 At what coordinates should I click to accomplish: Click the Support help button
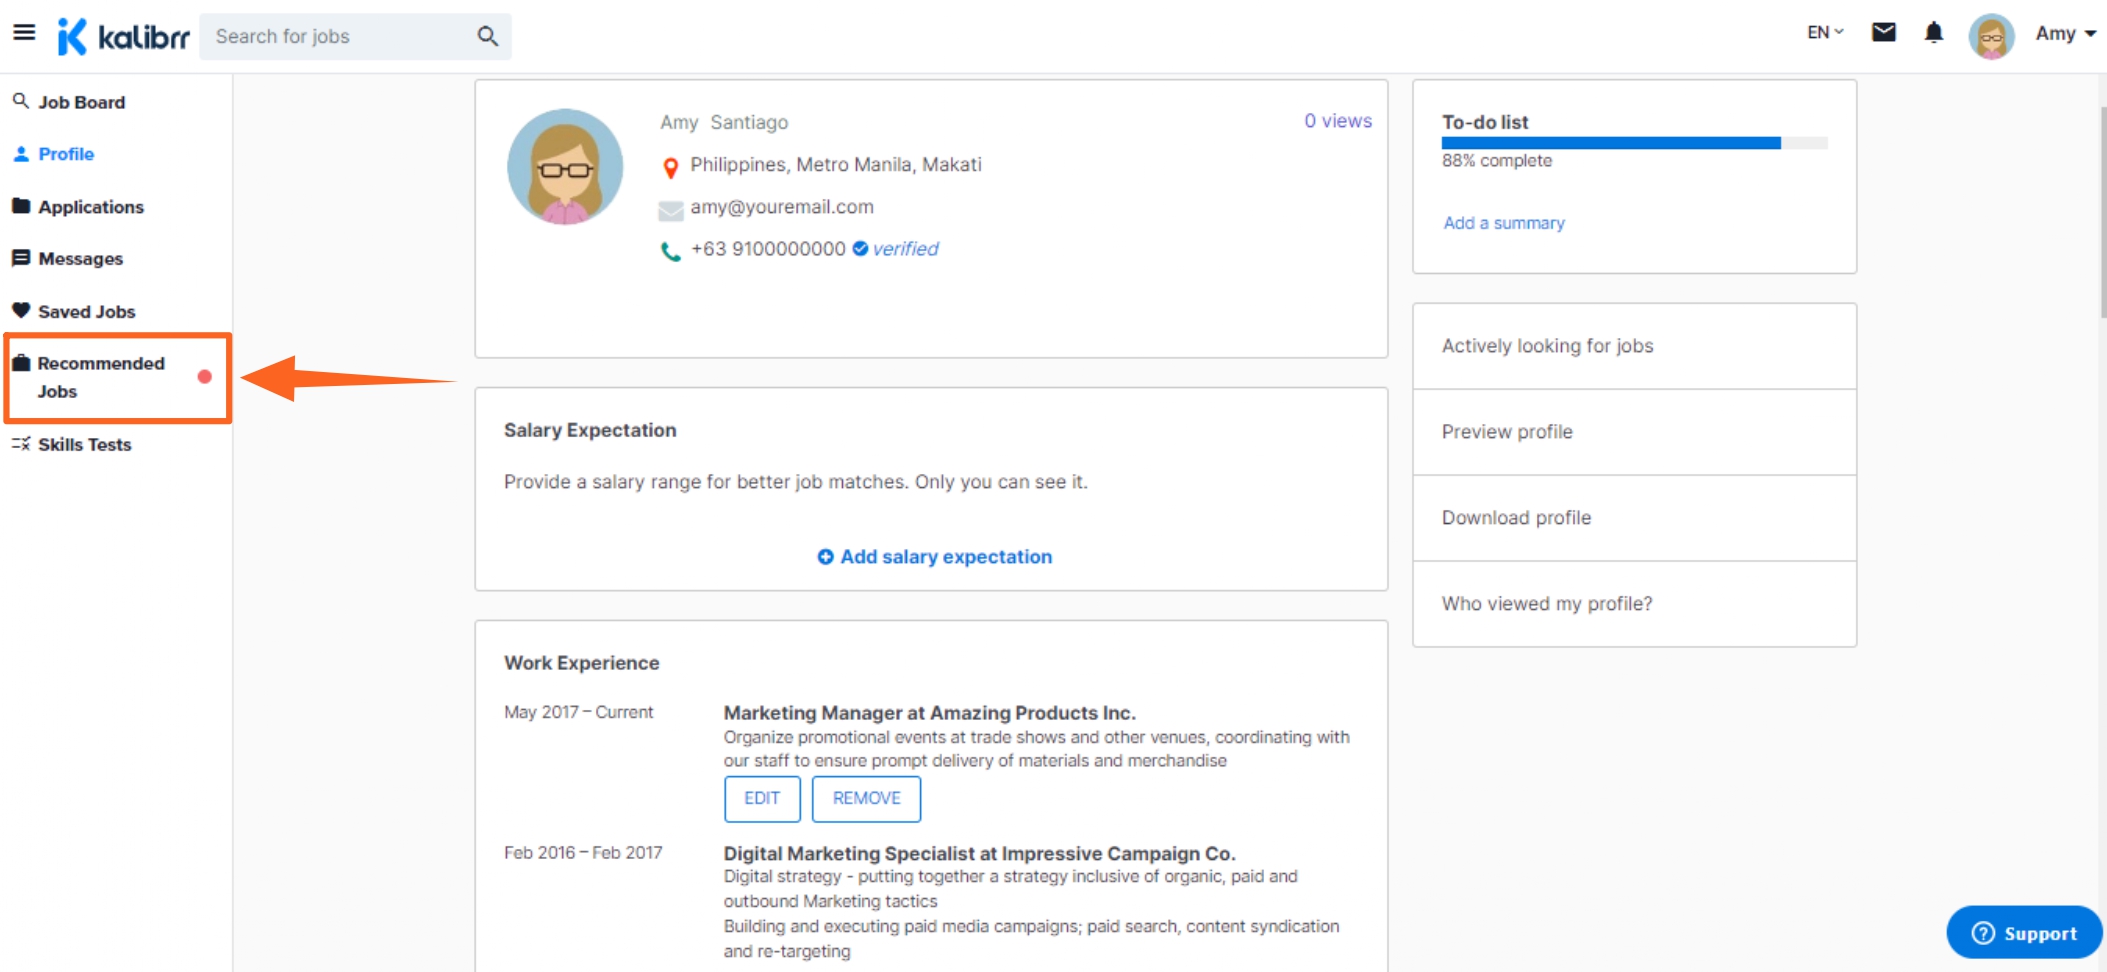[x=2023, y=932]
